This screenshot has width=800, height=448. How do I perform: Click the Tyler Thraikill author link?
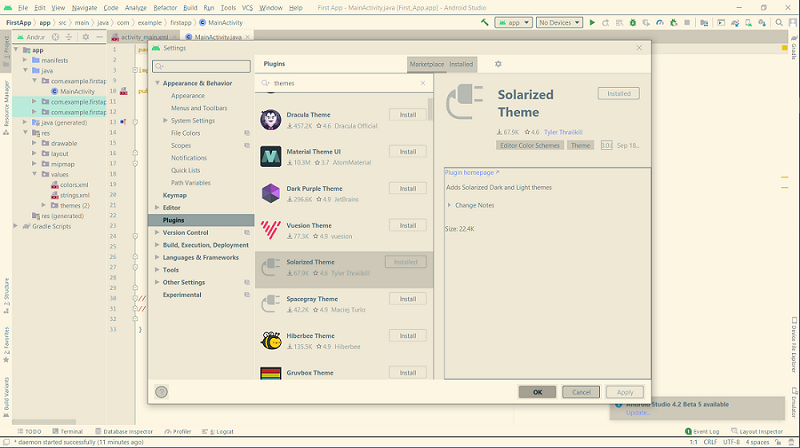pos(563,132)
